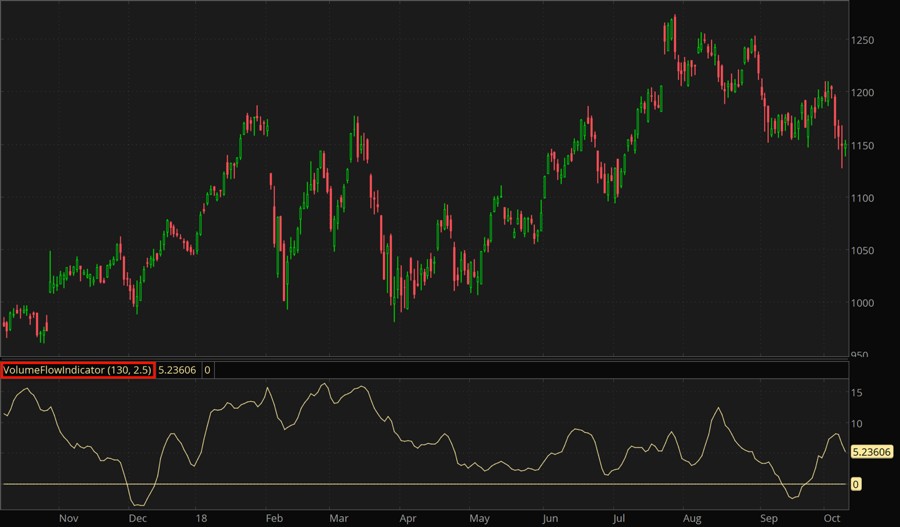Select the Oct marker on time axis
Screen dimensions: 900x527
(831, 518)
